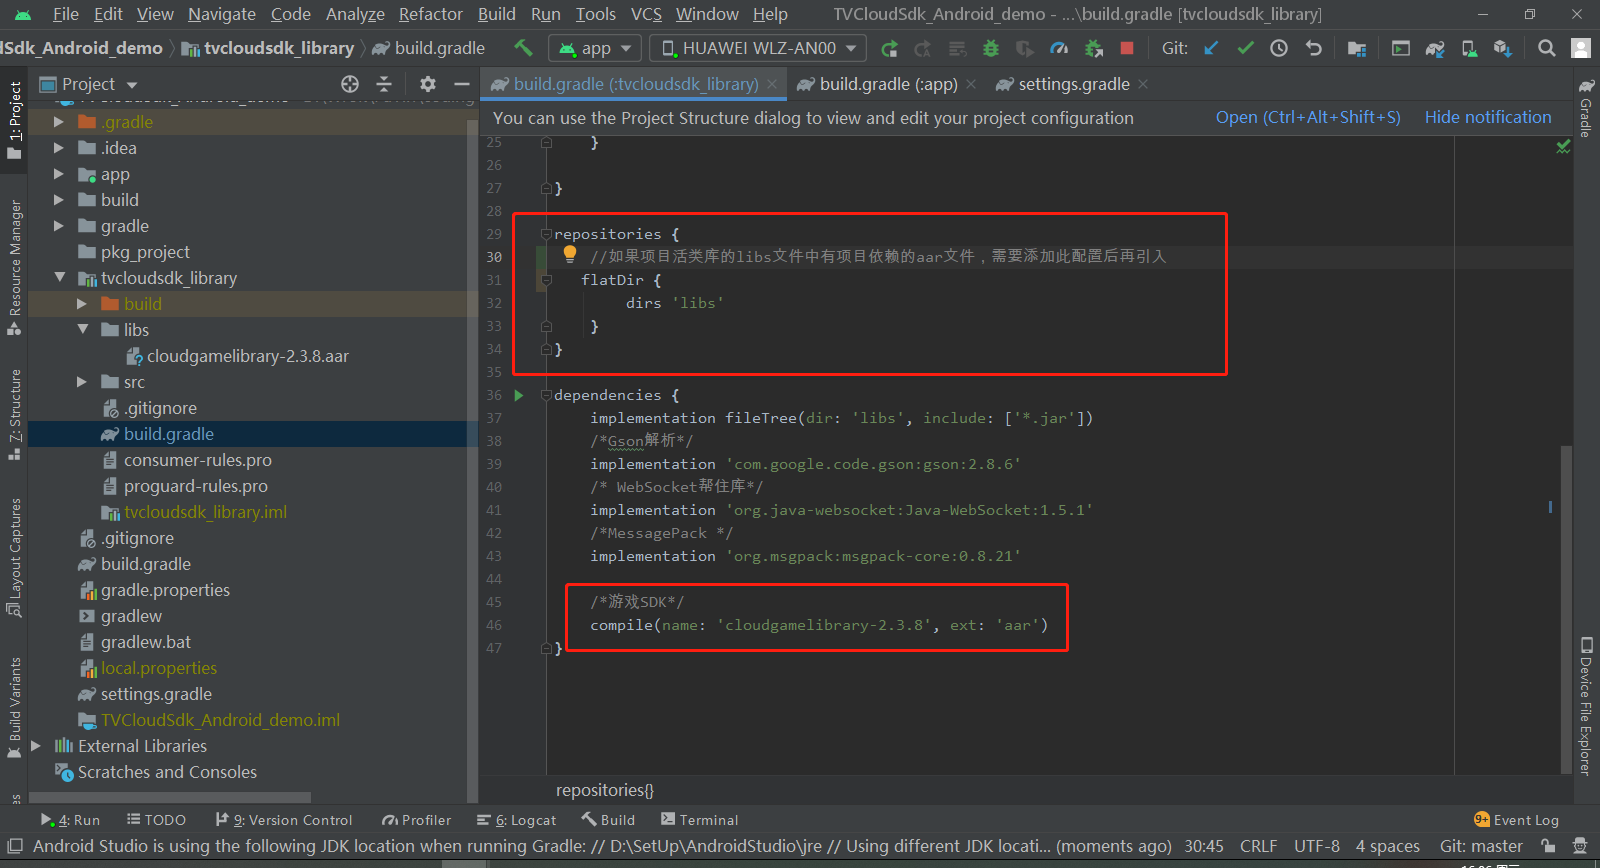Click the Git: master branch status
1600x868 pixels.
click(x=1481, y=846)
